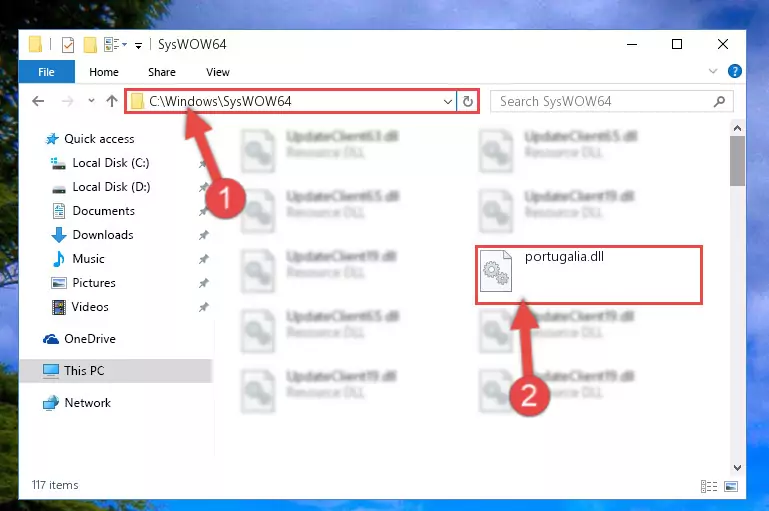Expand the ribbon with the chevron
This screenshot has height=511, width=769.
click(713, 72)
